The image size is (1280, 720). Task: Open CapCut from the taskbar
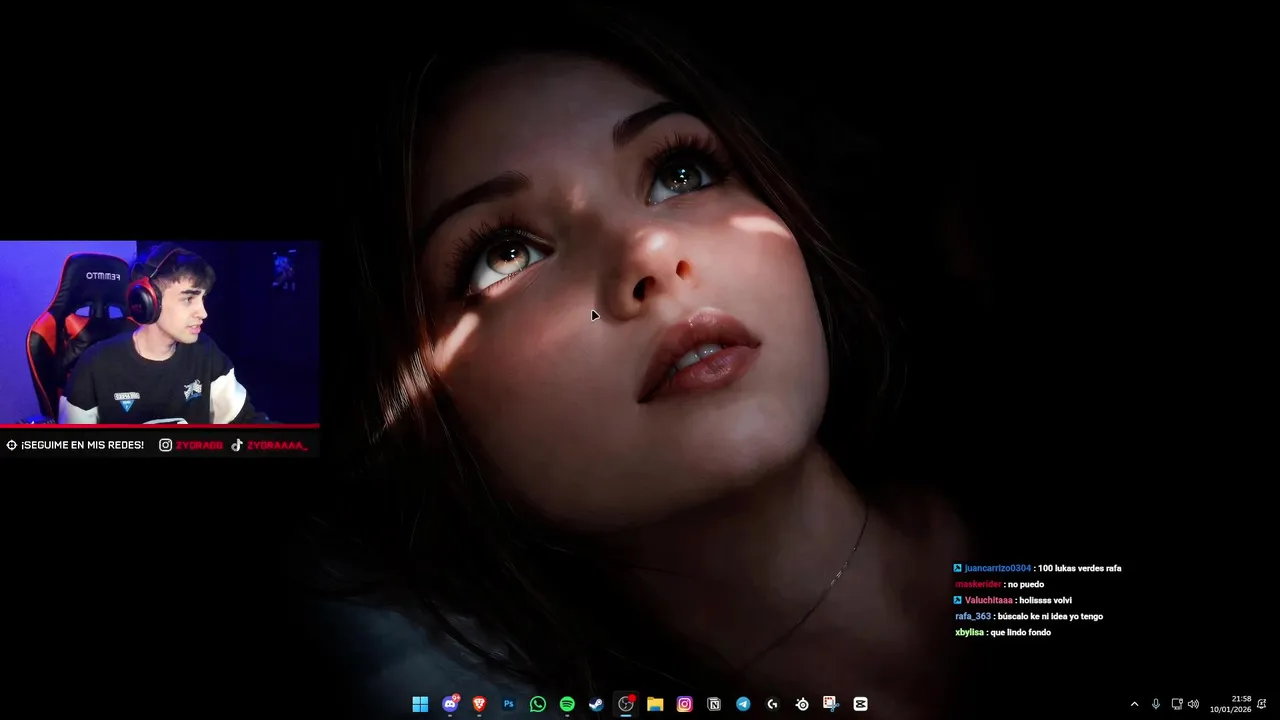coord(860,704)
